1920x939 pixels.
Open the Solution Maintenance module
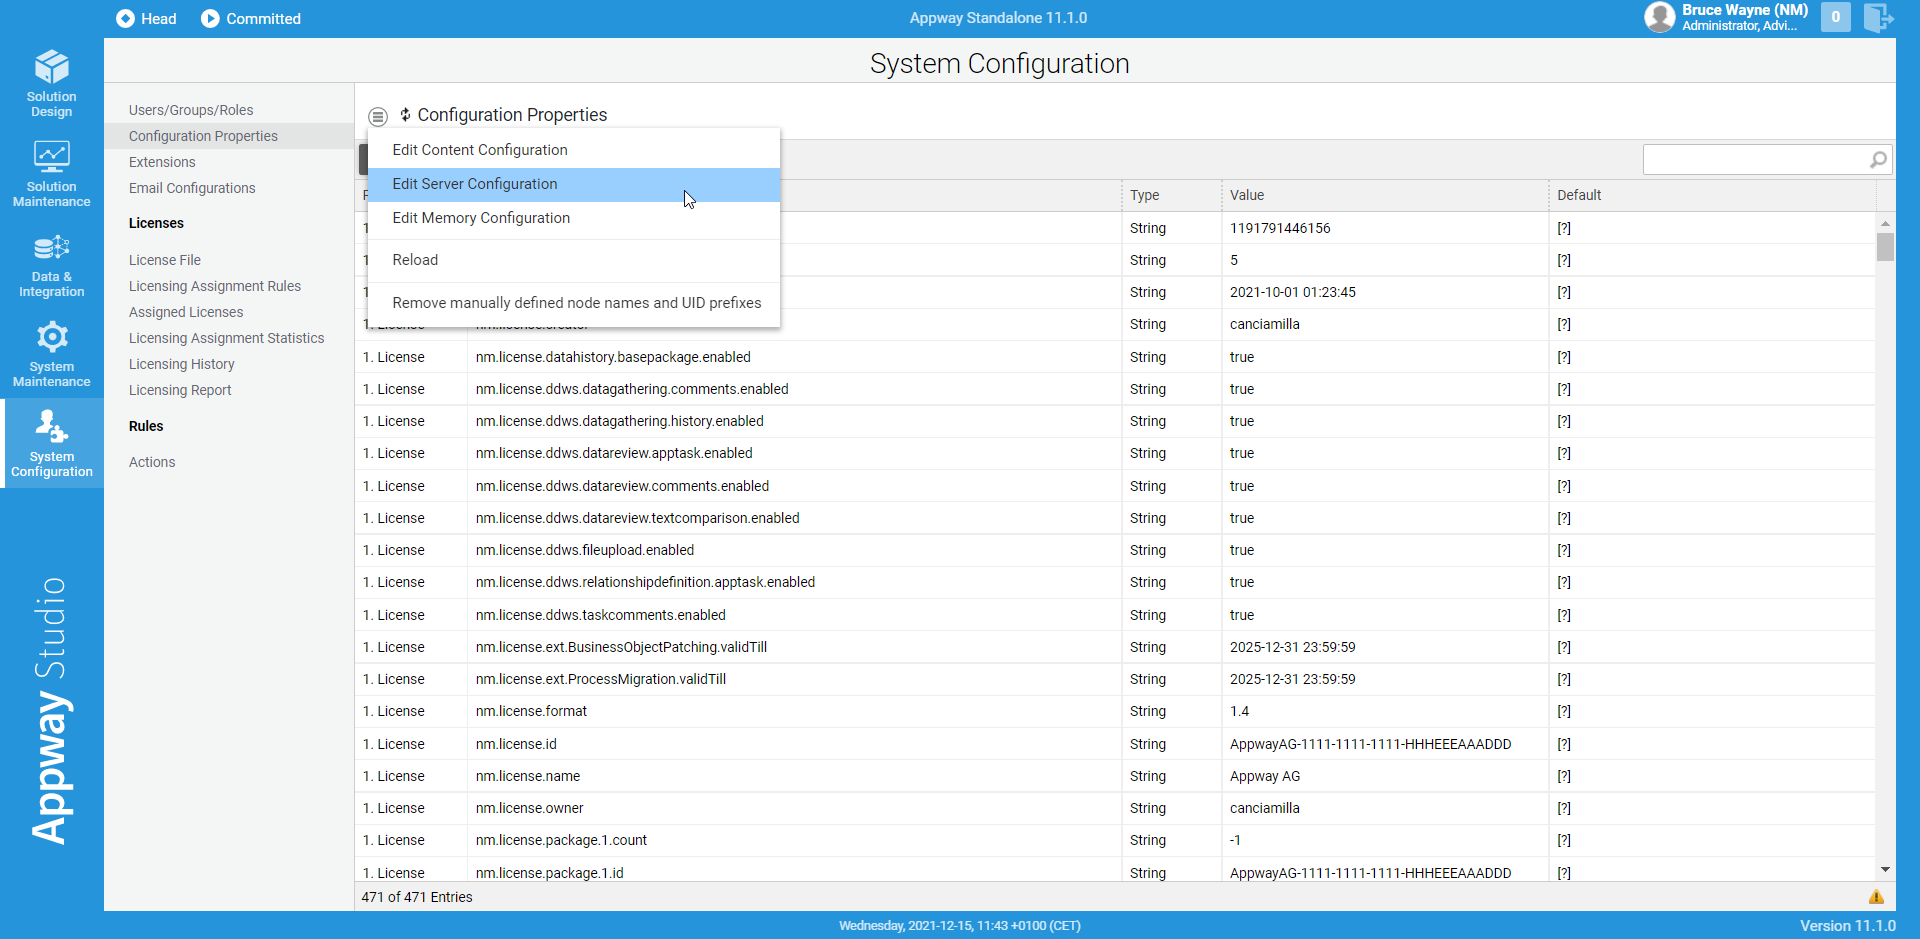point(51,173)
